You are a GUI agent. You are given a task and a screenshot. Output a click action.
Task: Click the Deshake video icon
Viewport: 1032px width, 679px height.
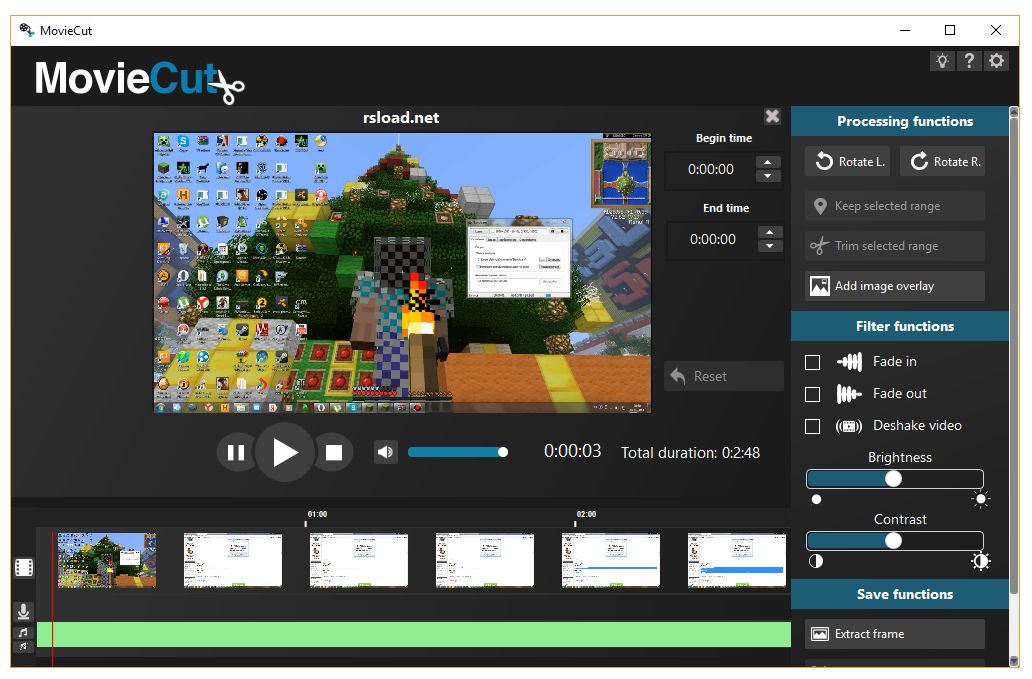849,426
